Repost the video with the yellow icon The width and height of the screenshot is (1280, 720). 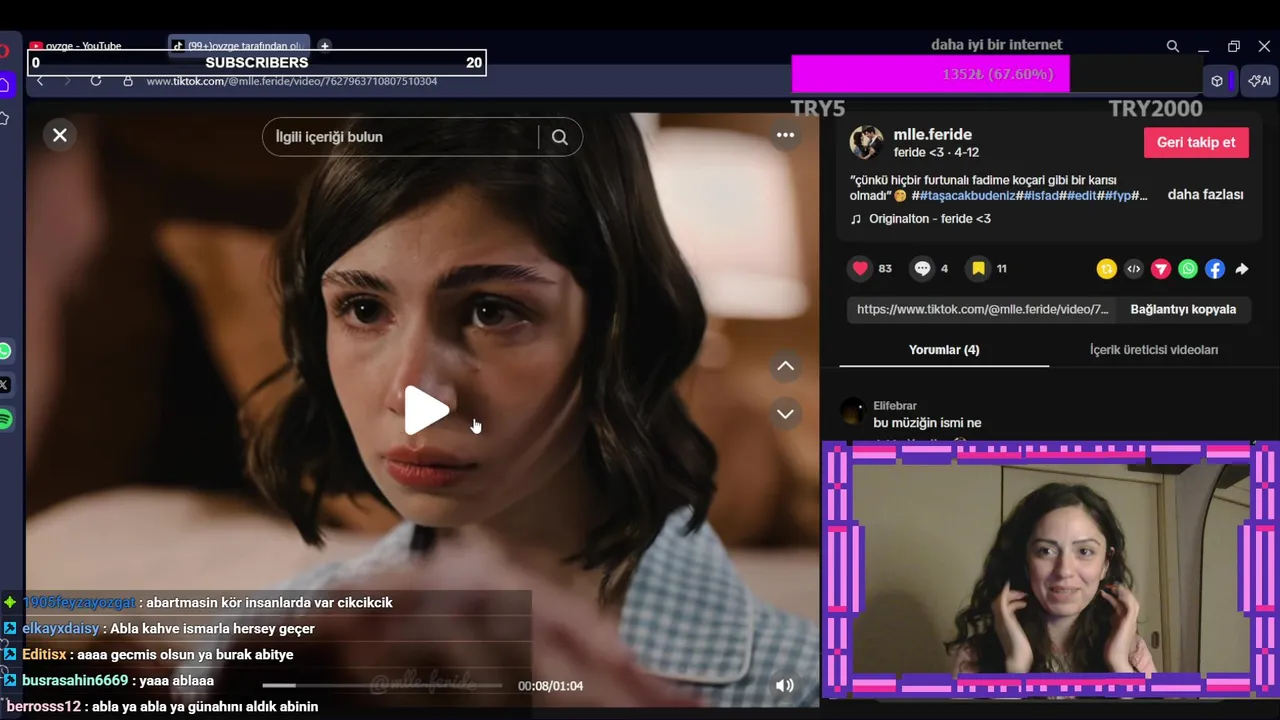[x=1106, y=268]
